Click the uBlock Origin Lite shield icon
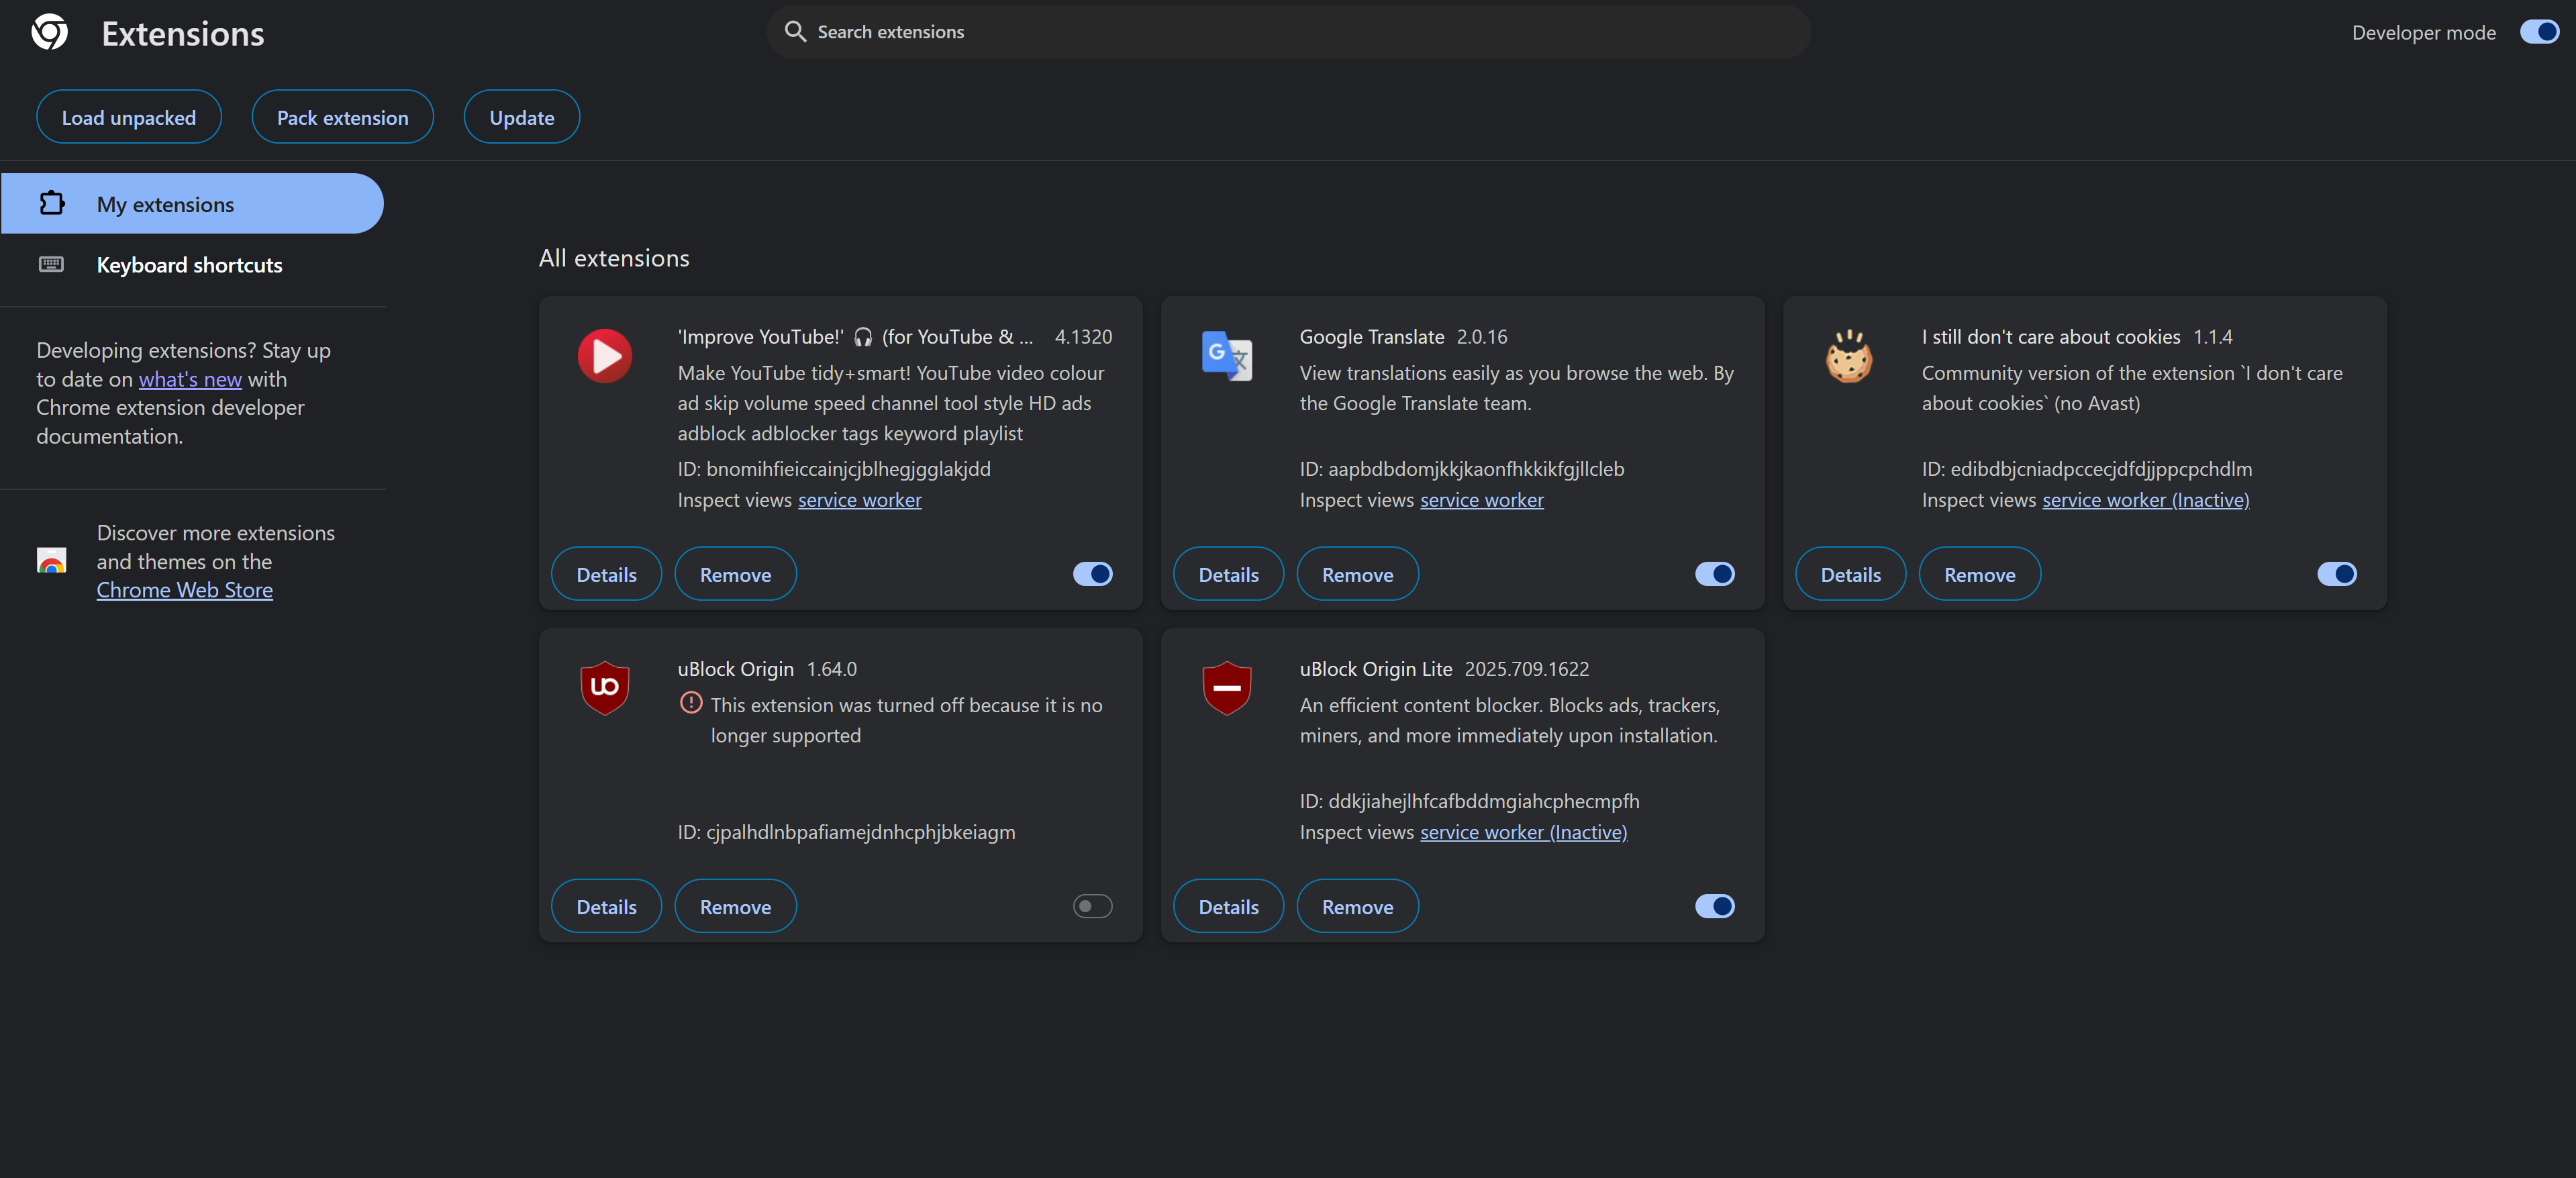The height and width of the screenshot is (1178, 2576). 1226,687
